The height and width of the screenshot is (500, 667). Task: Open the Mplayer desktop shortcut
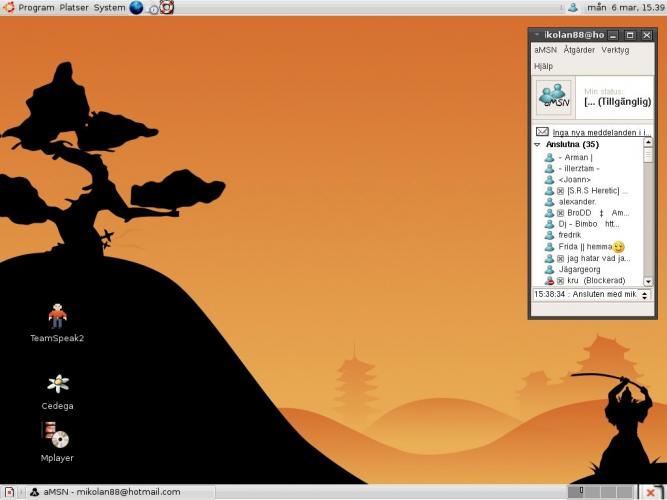click(56, 436)
